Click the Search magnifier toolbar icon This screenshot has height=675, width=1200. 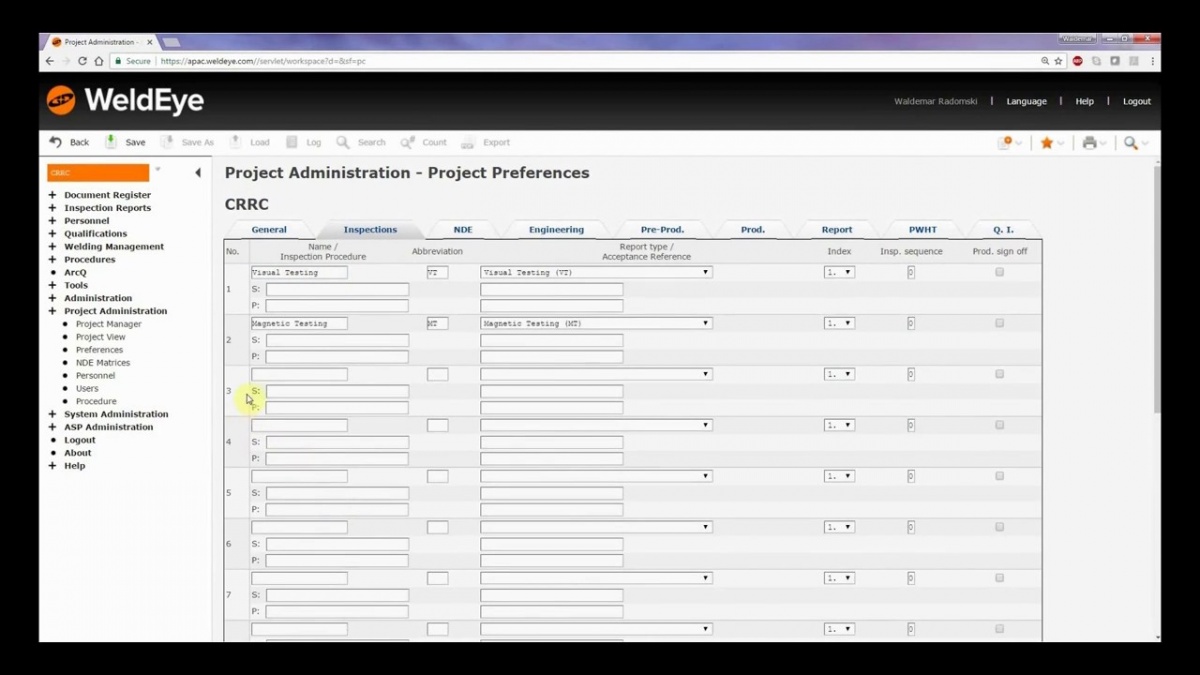click(x=343, y=143)
